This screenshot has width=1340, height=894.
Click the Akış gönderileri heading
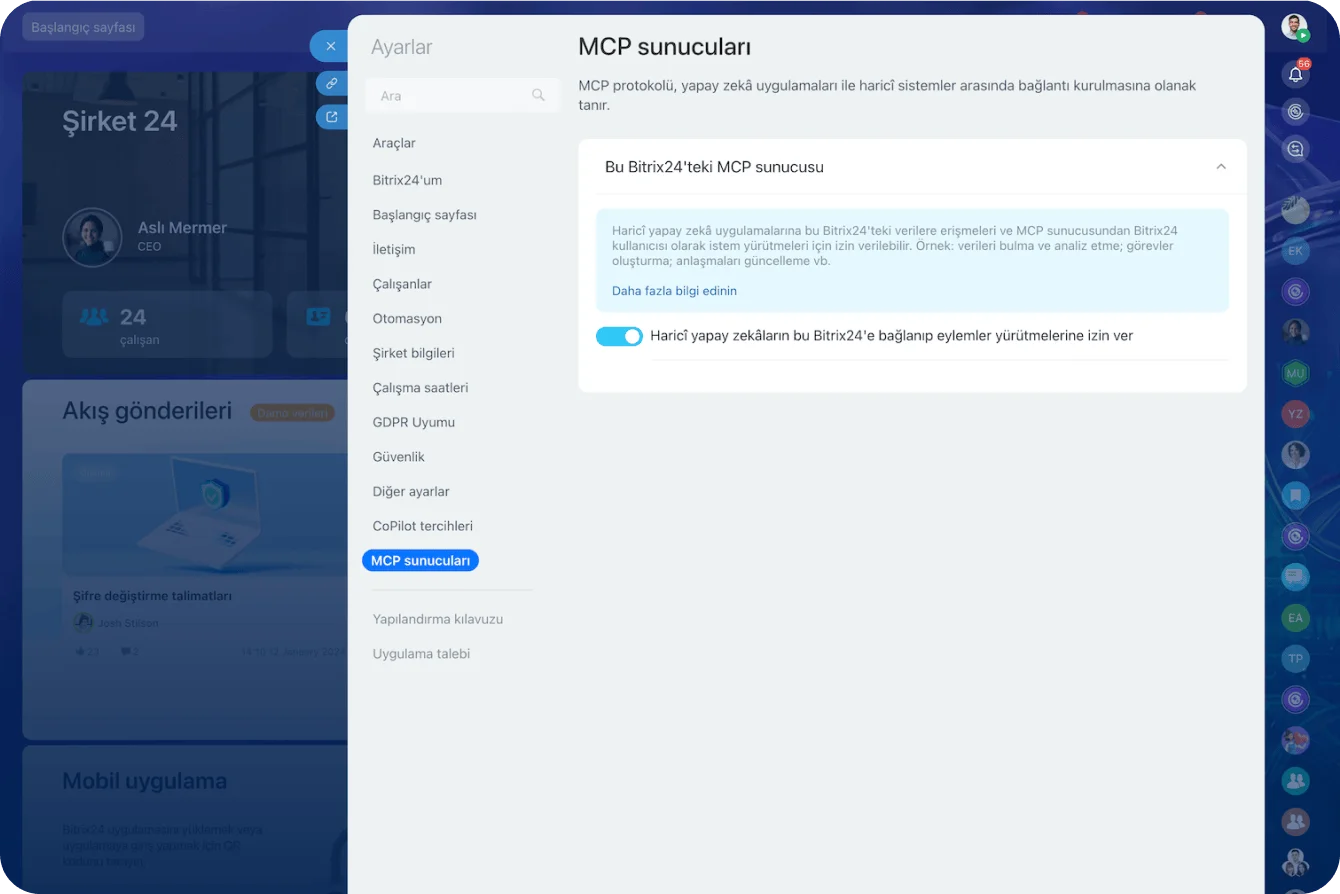(x=147, y=411)
